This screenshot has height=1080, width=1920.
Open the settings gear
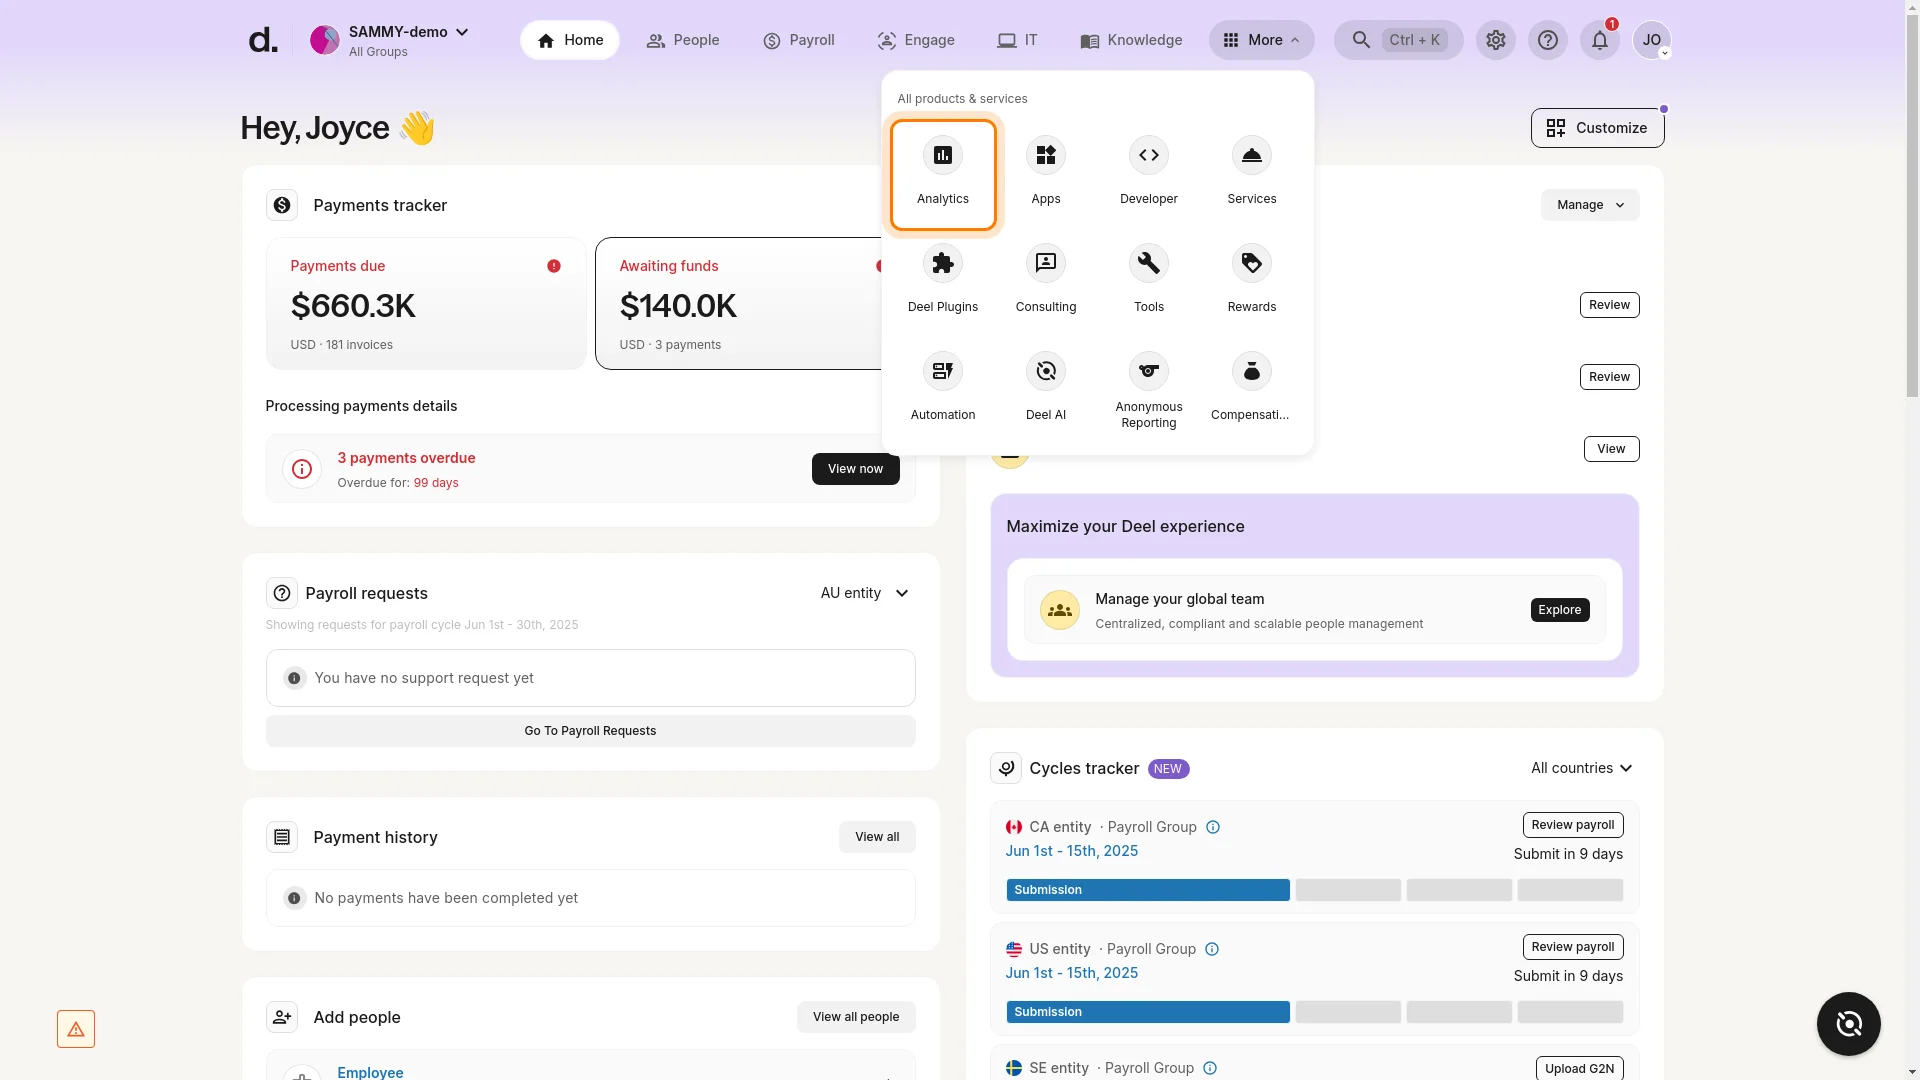pos(1496,40)
